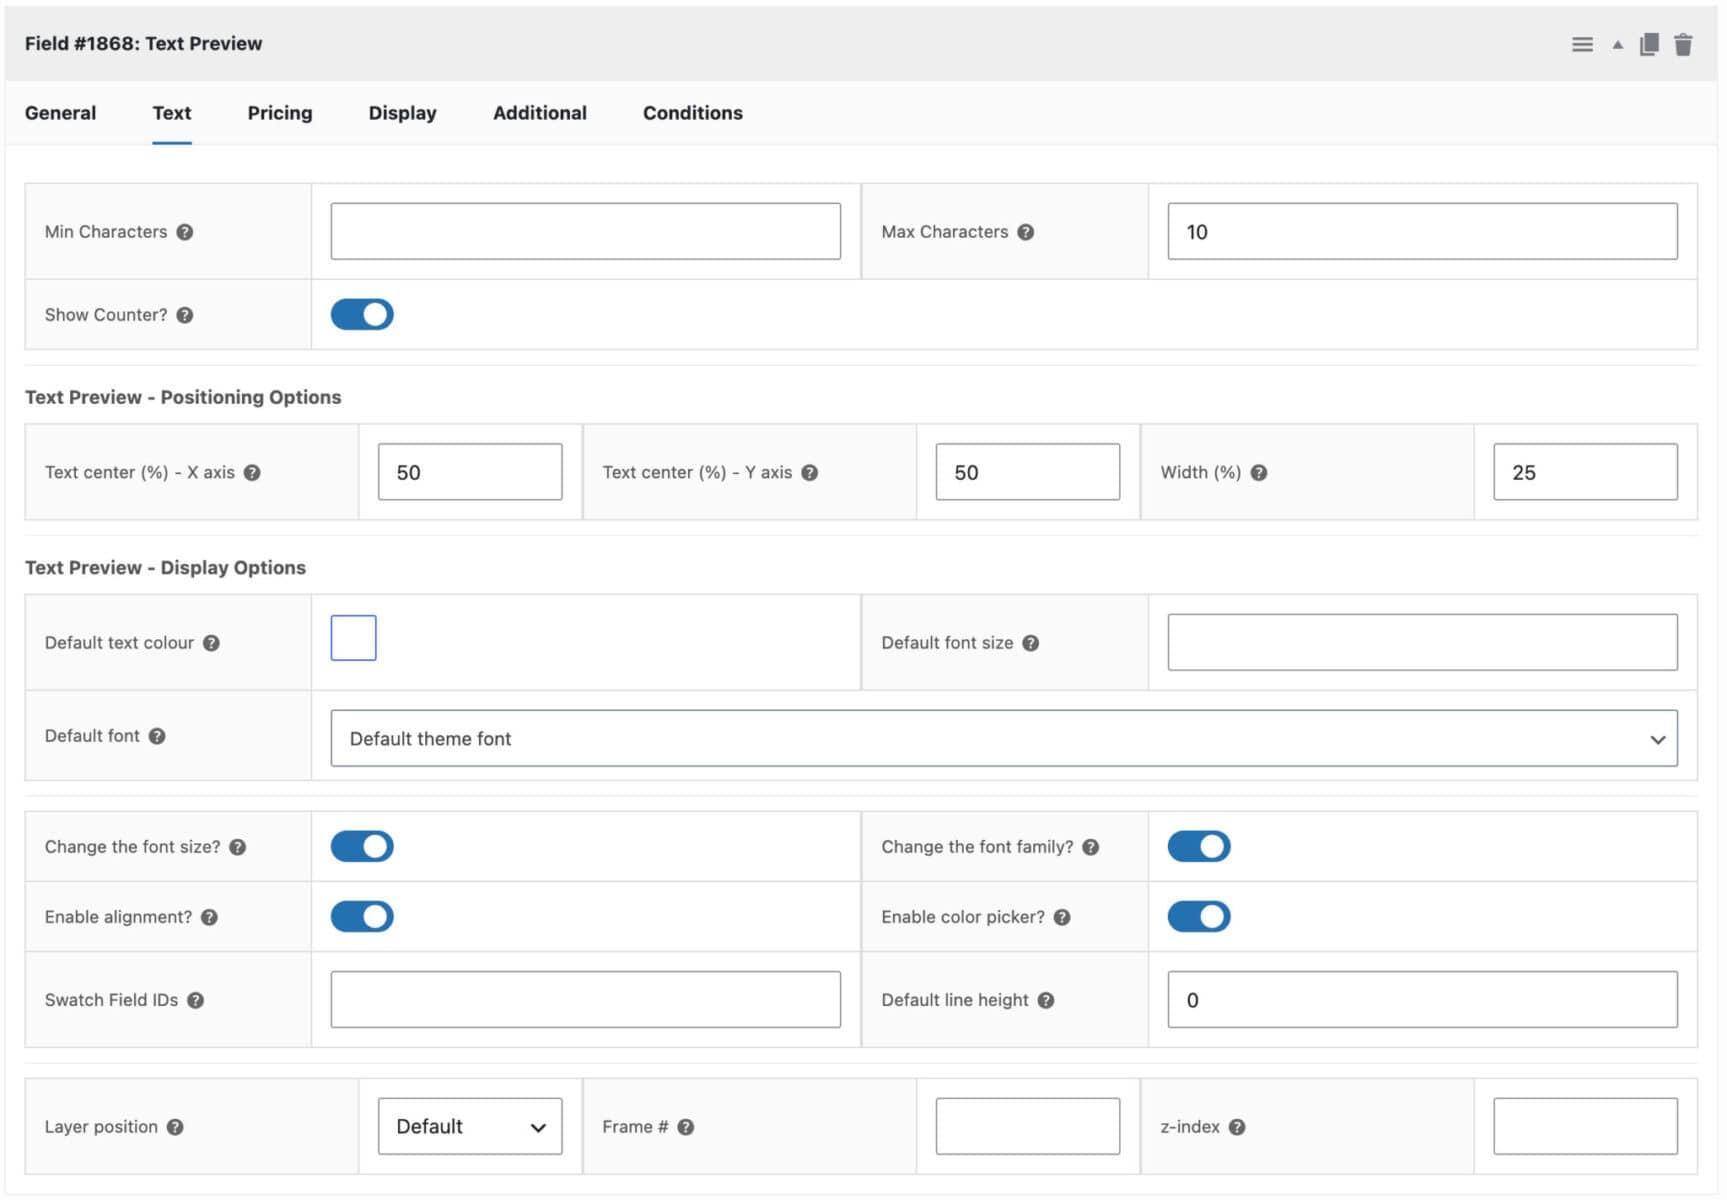Click 'Text Preview - Positioning Options' heading
Image resolution: width=1727 pixels, height=1200 pixels.
point(183,398)
